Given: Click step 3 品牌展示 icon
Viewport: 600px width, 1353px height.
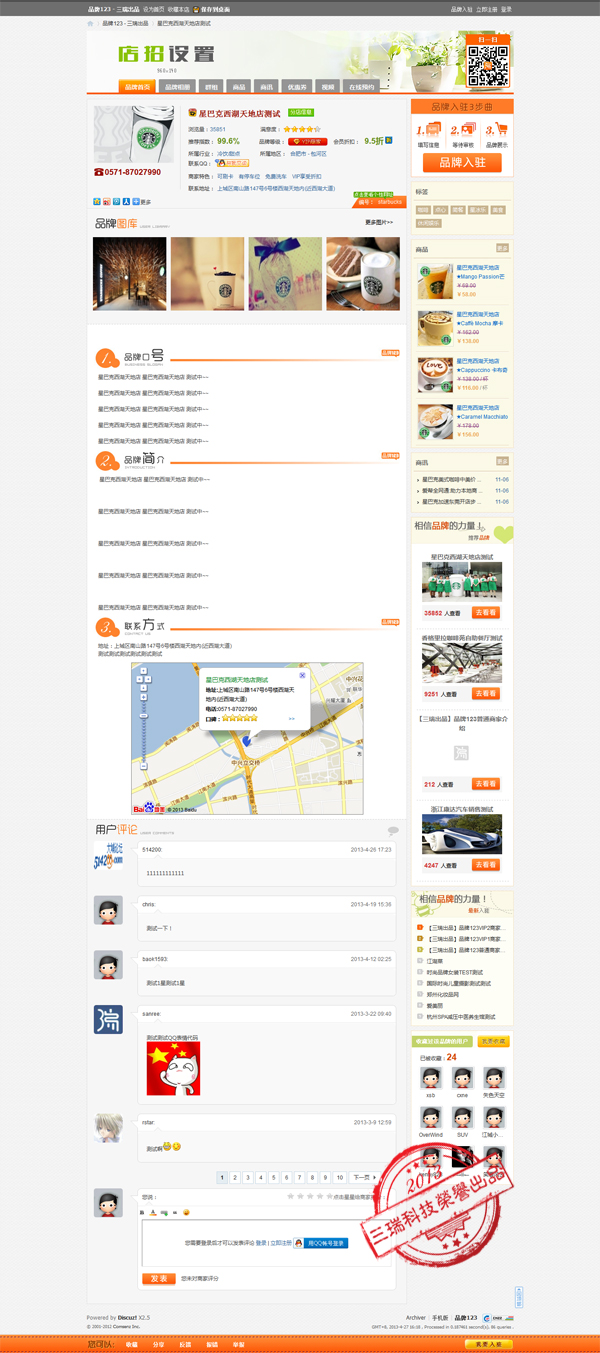Looking at the screenshot, I should point(496,129).
